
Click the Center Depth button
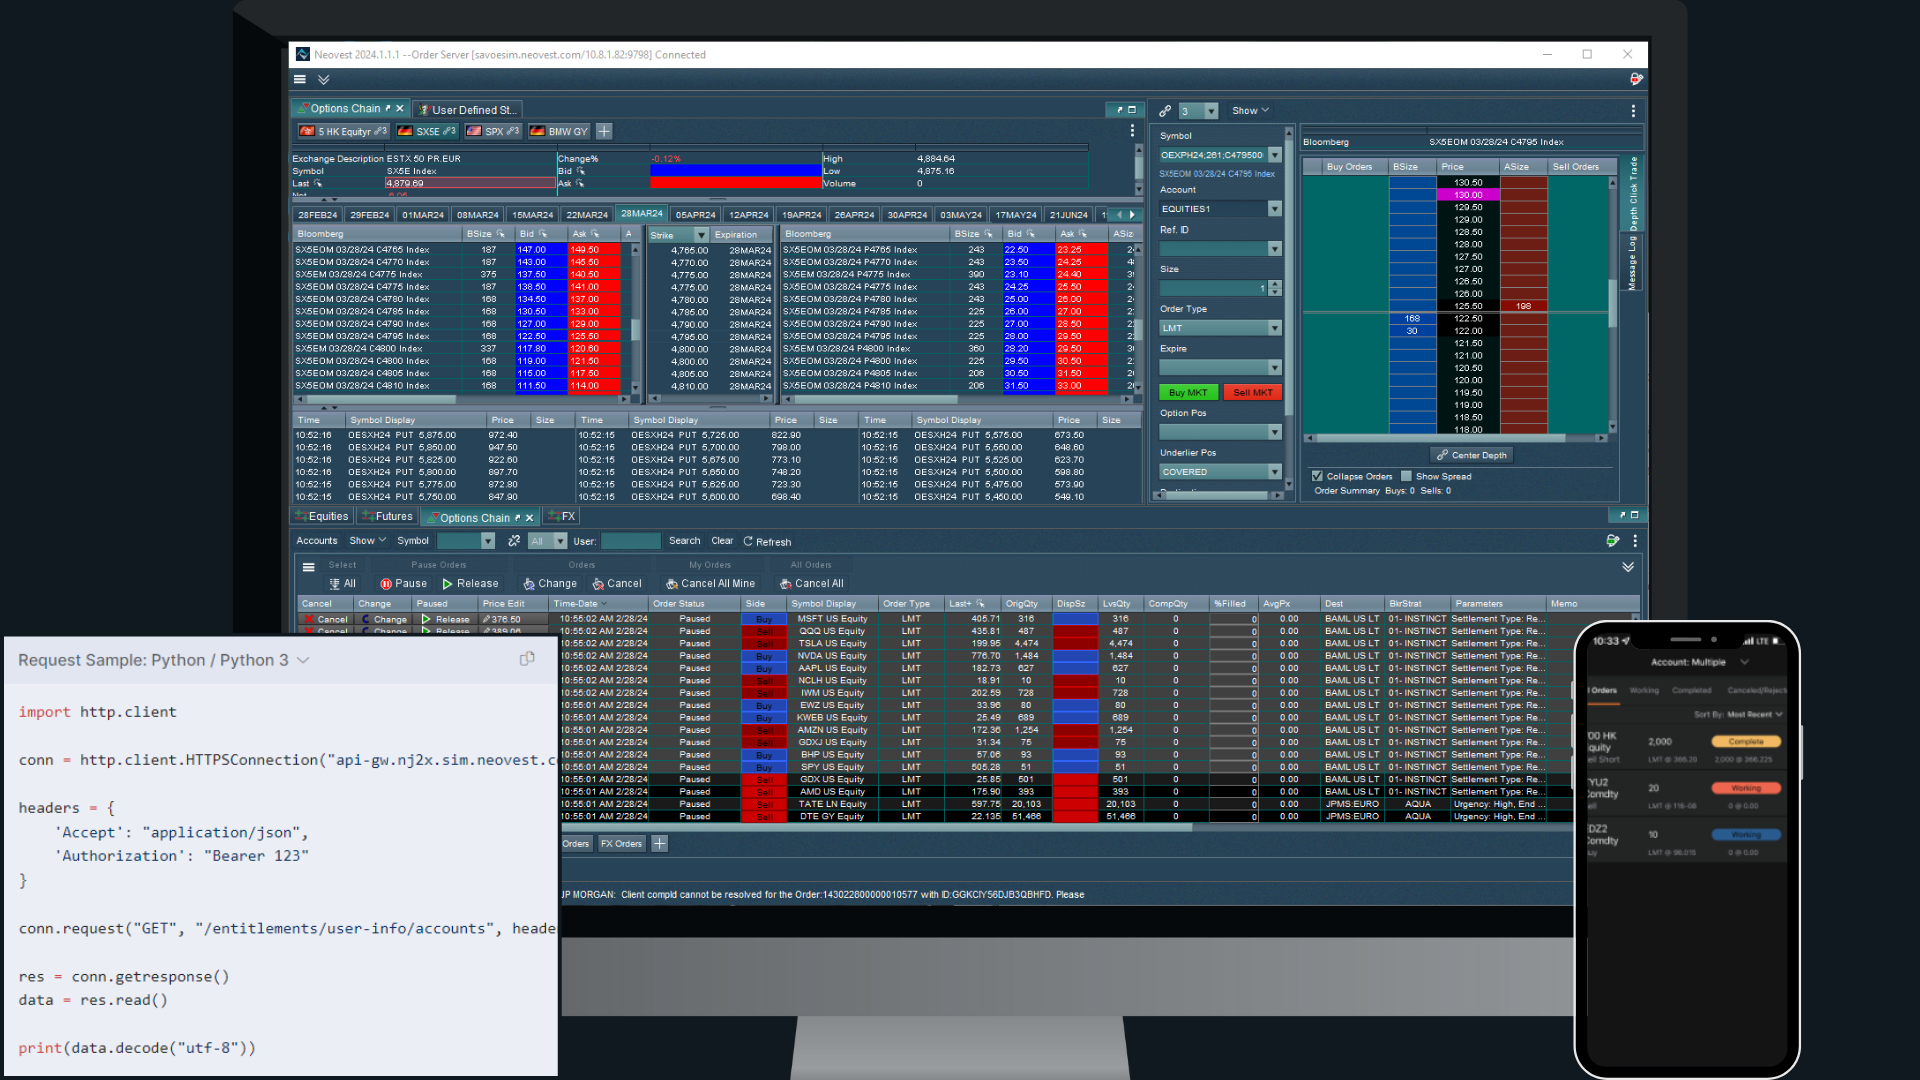[x=1471, y=455]
